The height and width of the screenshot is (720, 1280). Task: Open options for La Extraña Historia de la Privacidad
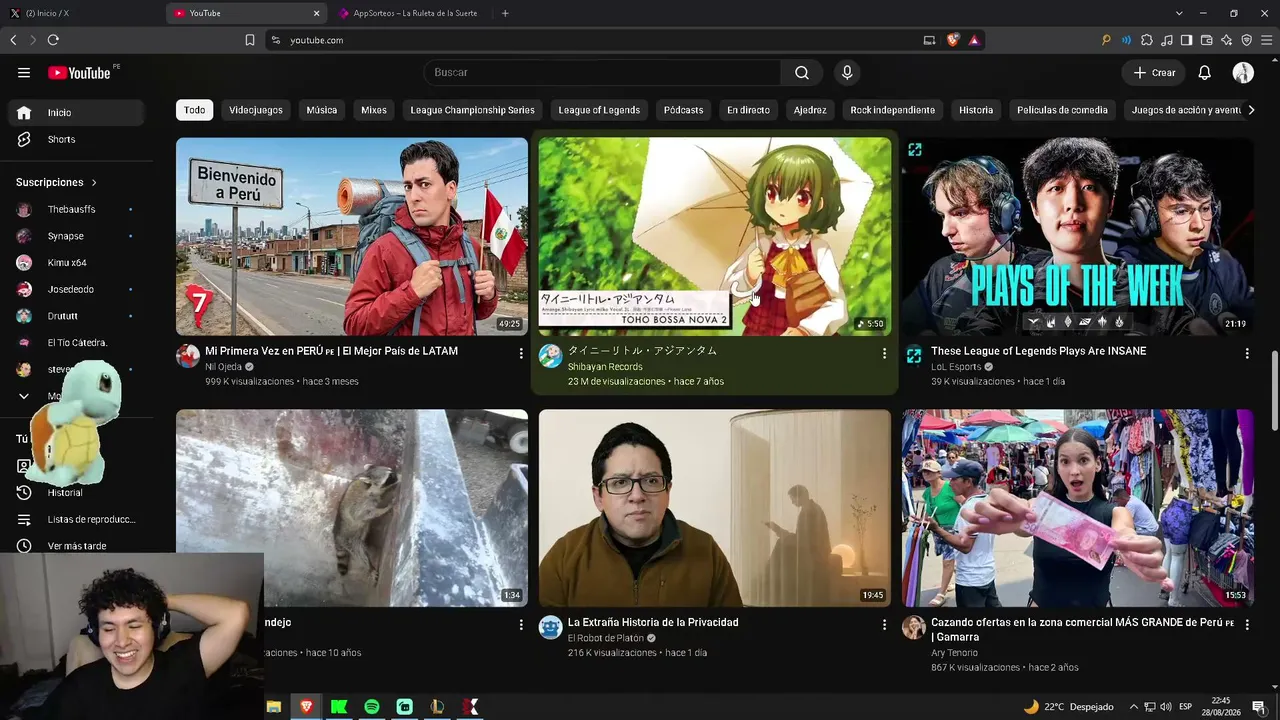tap(884, 624)
